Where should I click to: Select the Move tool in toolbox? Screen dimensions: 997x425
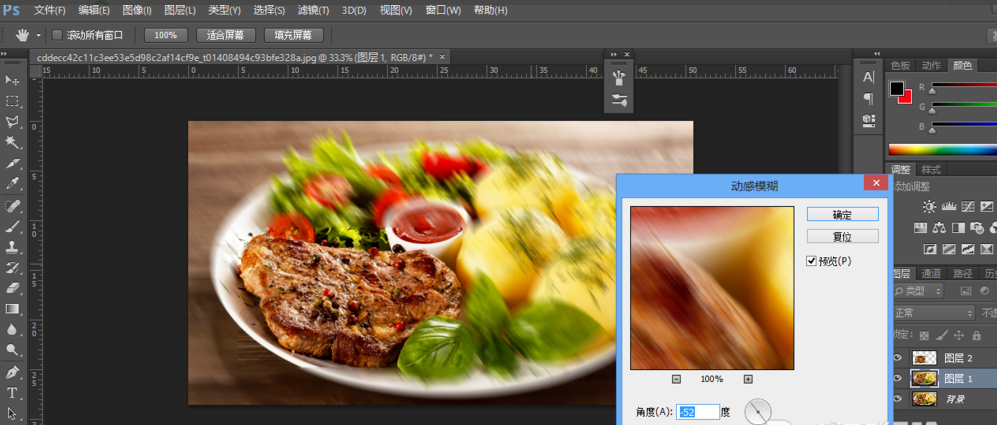click(13, 80)
